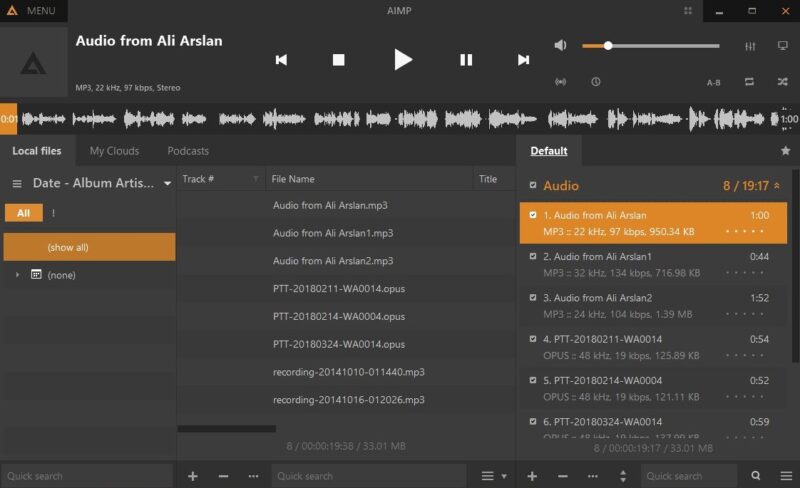Rate track 2 Audio from Ali Arslan1
Viewport: 800px width, 488px height.
pyautogui.click(x=744, y=273)
